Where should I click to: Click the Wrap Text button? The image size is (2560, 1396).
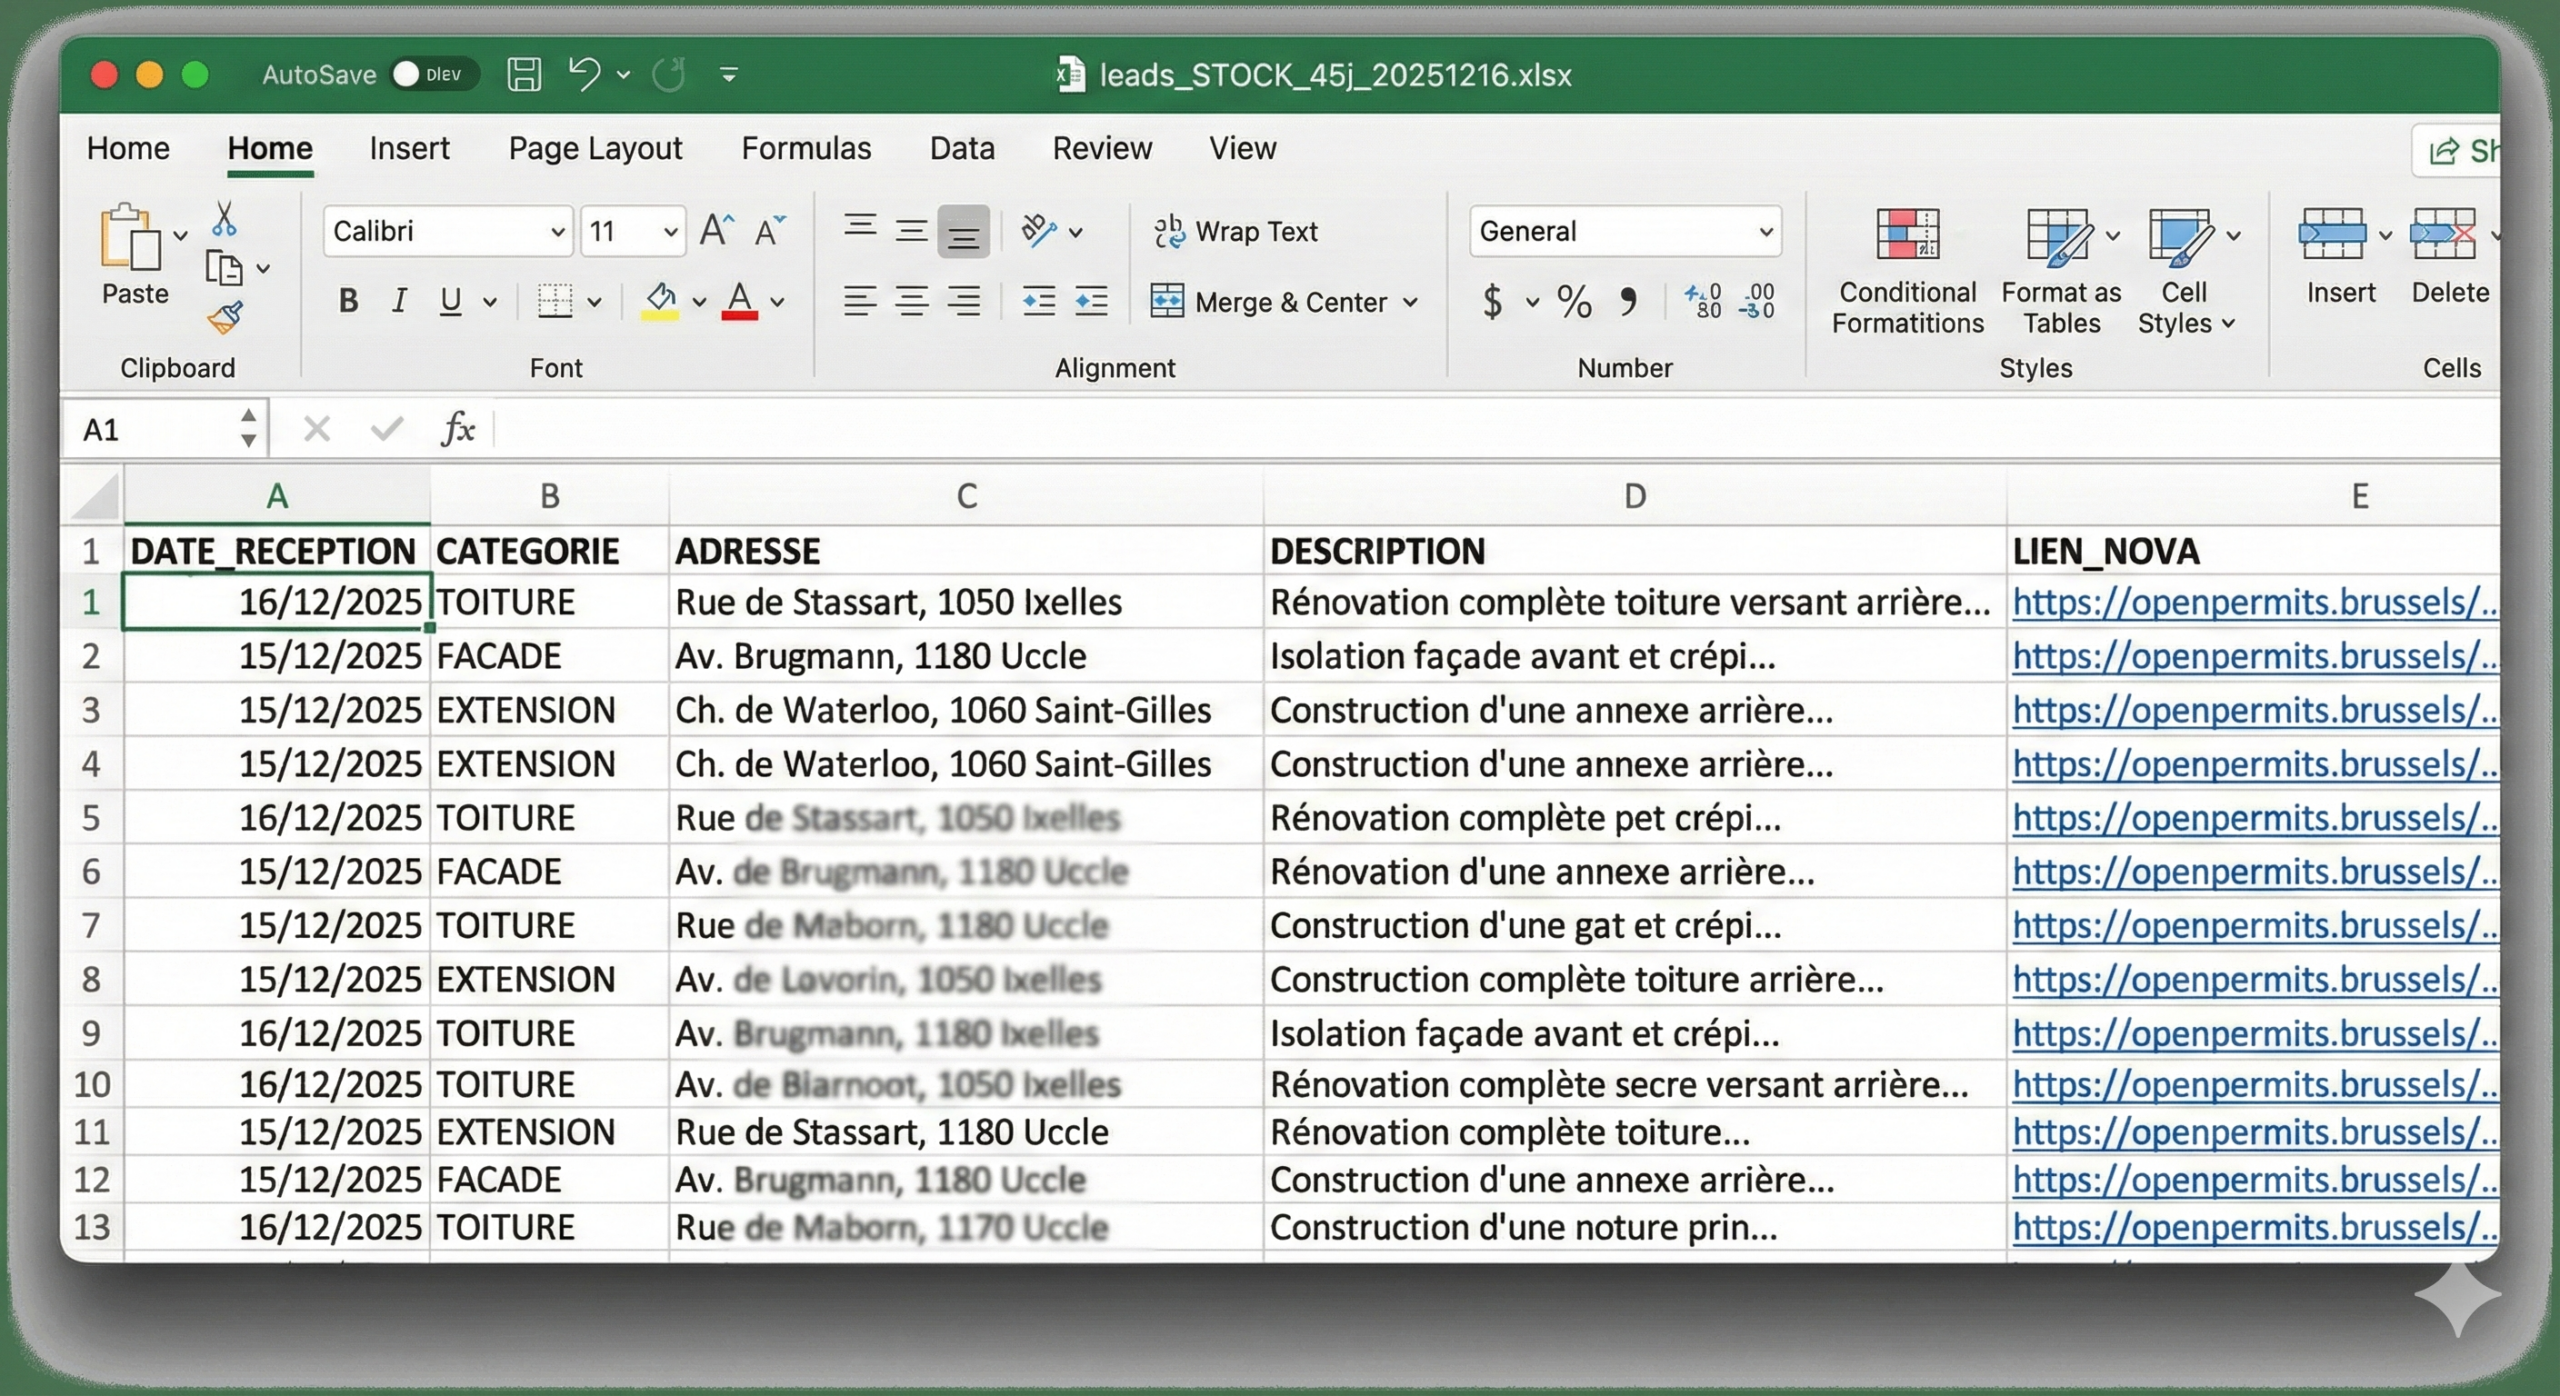pyautogui.click(x=1235, y=232)
